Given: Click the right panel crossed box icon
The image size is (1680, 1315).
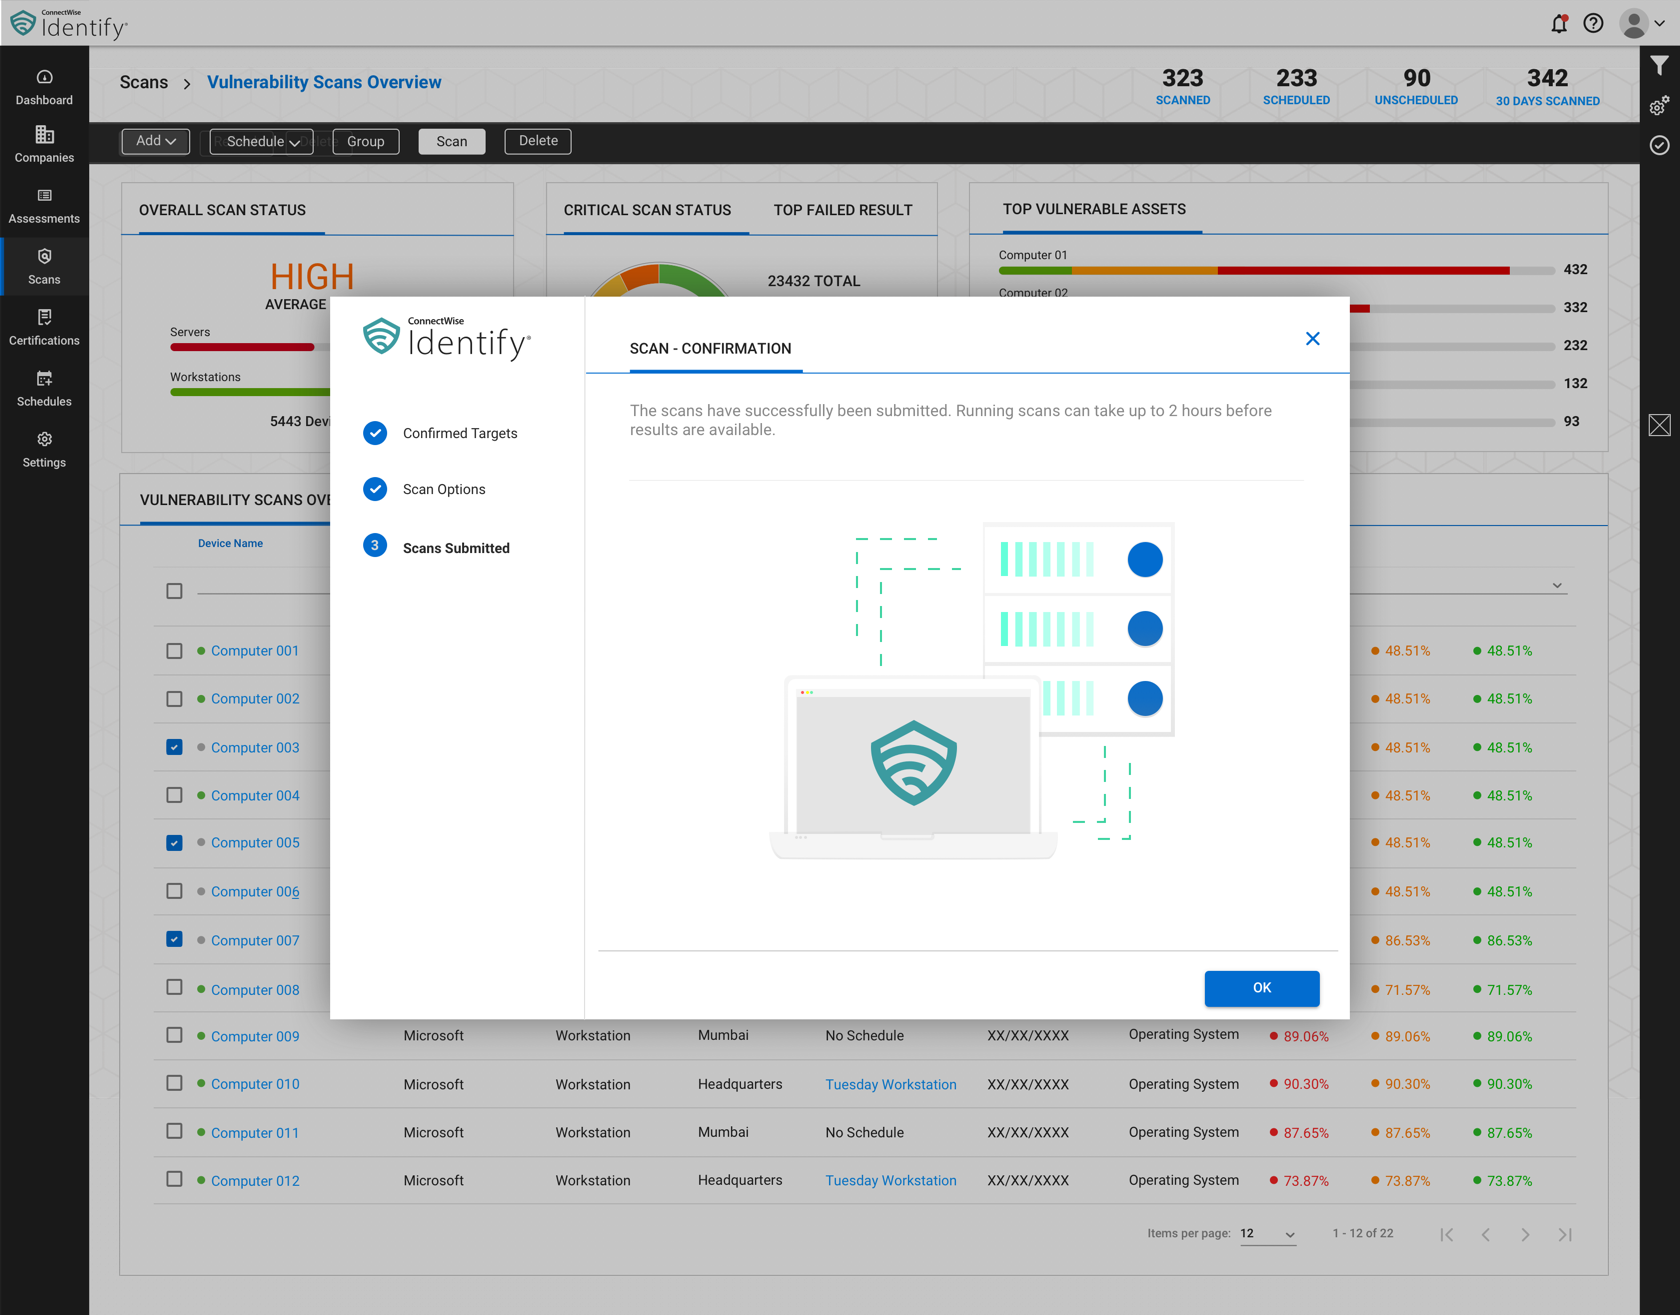Looking at the screenshot, I should (1660, 425).
